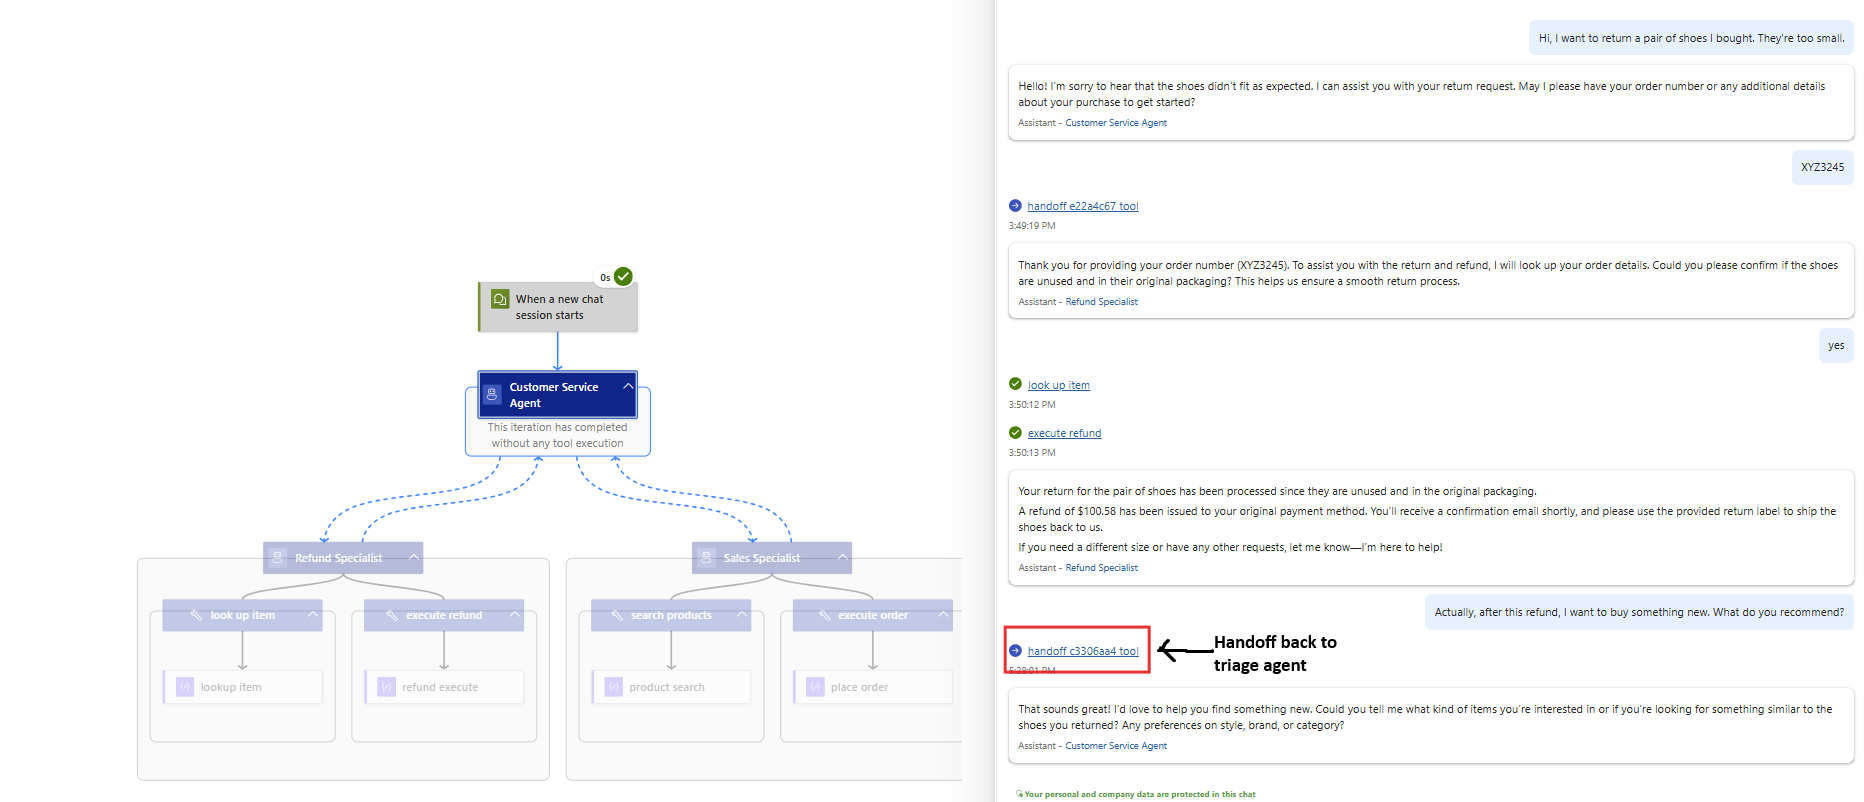The width and height of the screenshot is (1864, 802).
Task: Click the place order action icon
Action: (x=815, y=687)
